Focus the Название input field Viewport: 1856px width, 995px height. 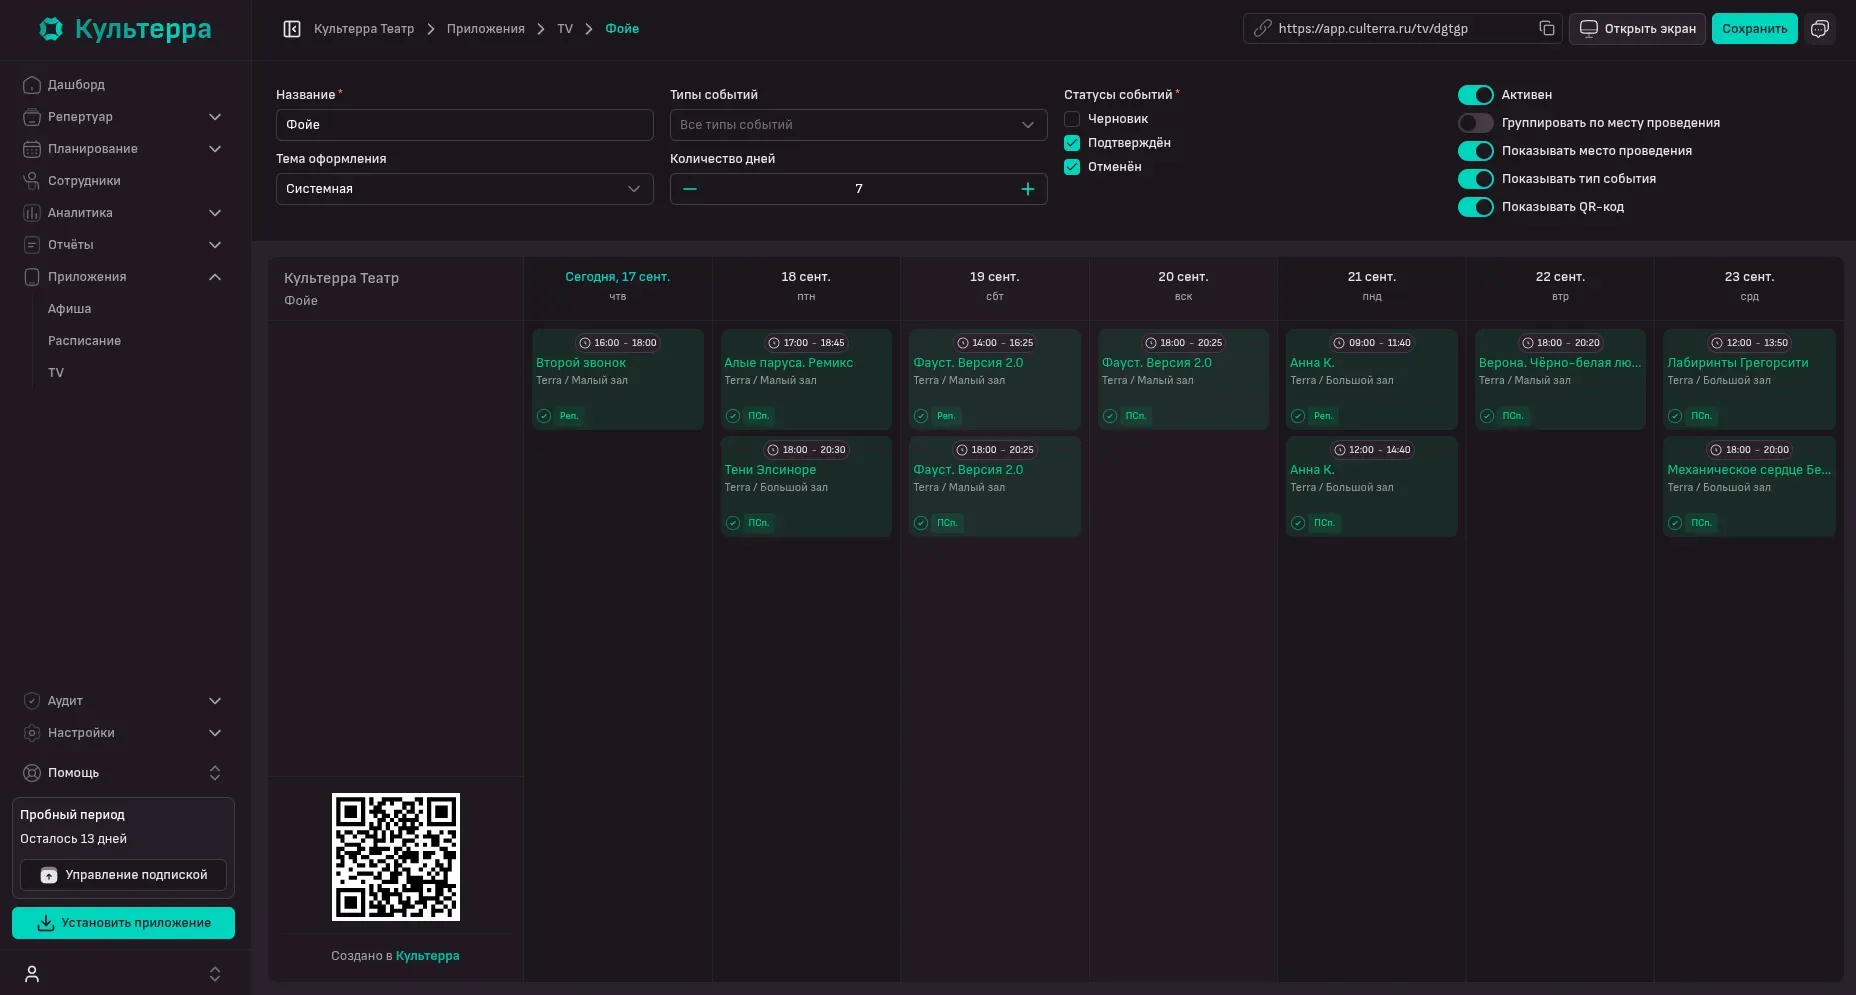[x=464, y=125]
